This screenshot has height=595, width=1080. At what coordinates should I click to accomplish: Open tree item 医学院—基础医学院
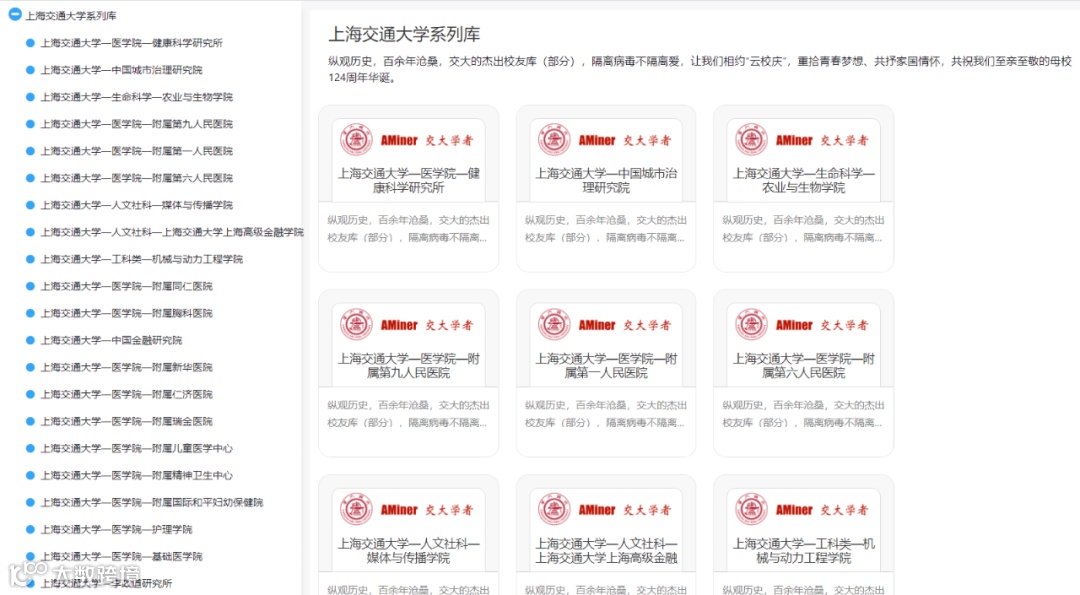point(121,556)
